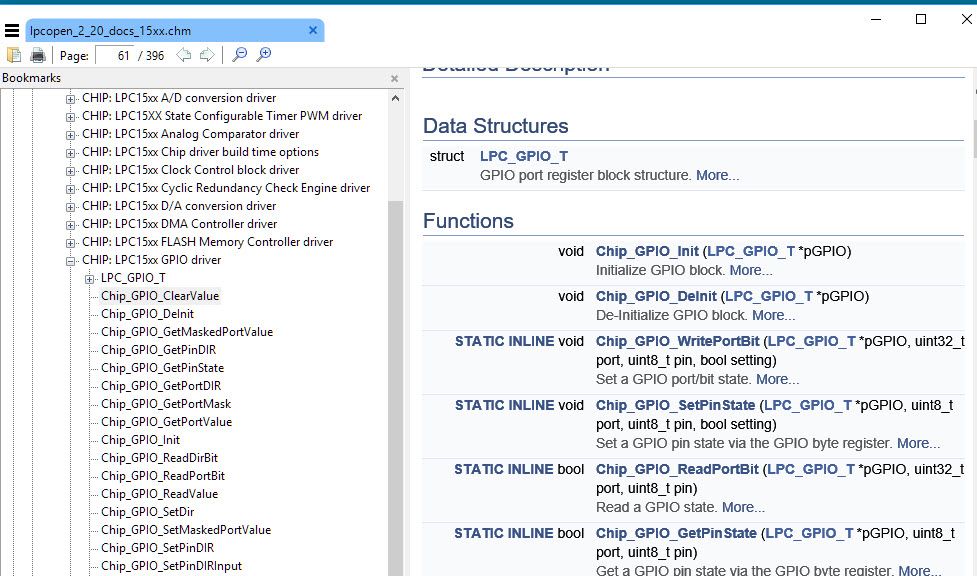This screenshot has height=576, width=977.
Task: Go to the next page arrow
Action: tap(206, 55)
